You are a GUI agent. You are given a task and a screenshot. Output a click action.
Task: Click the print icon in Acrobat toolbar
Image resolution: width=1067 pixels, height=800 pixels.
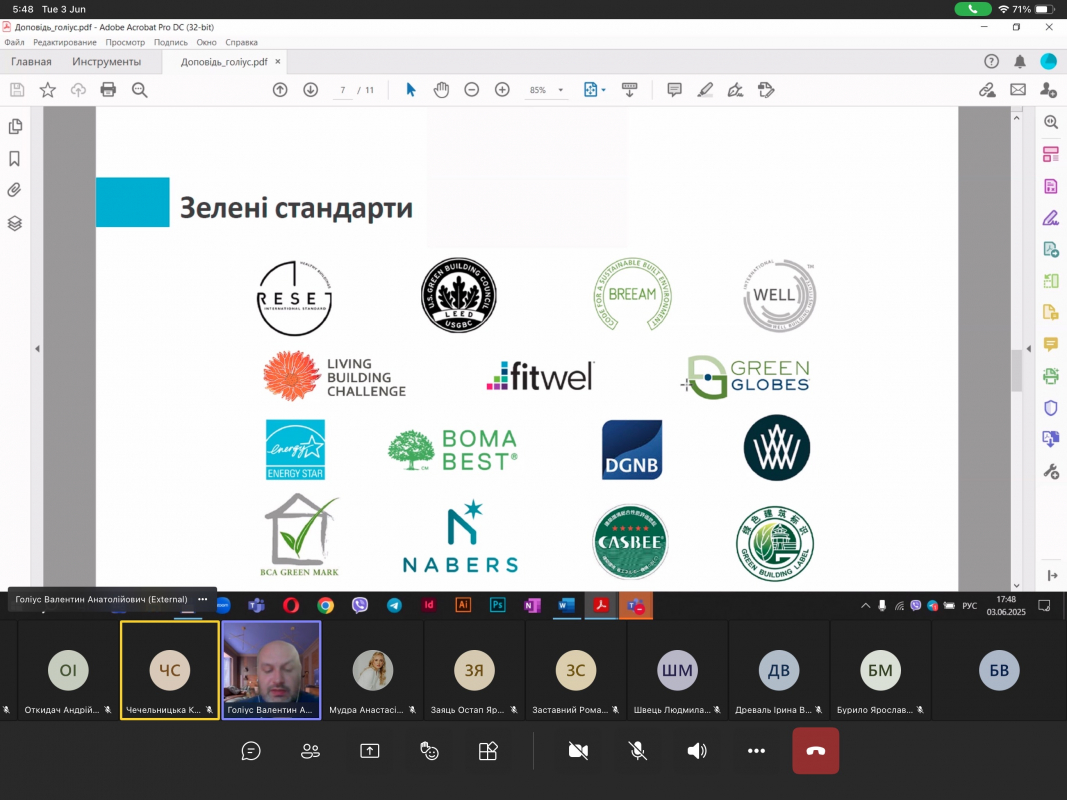pyautogui.click(x=108, y=90)
